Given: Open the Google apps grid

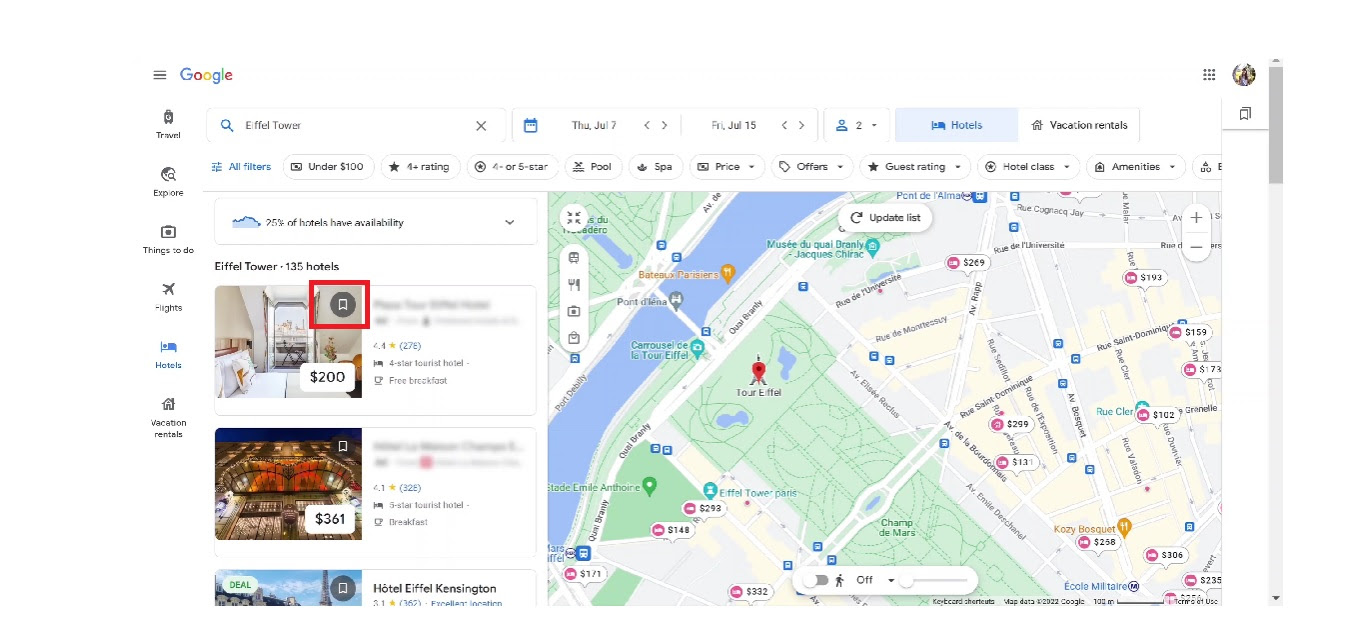Looking at the screenshot, I should [1209, 75].
